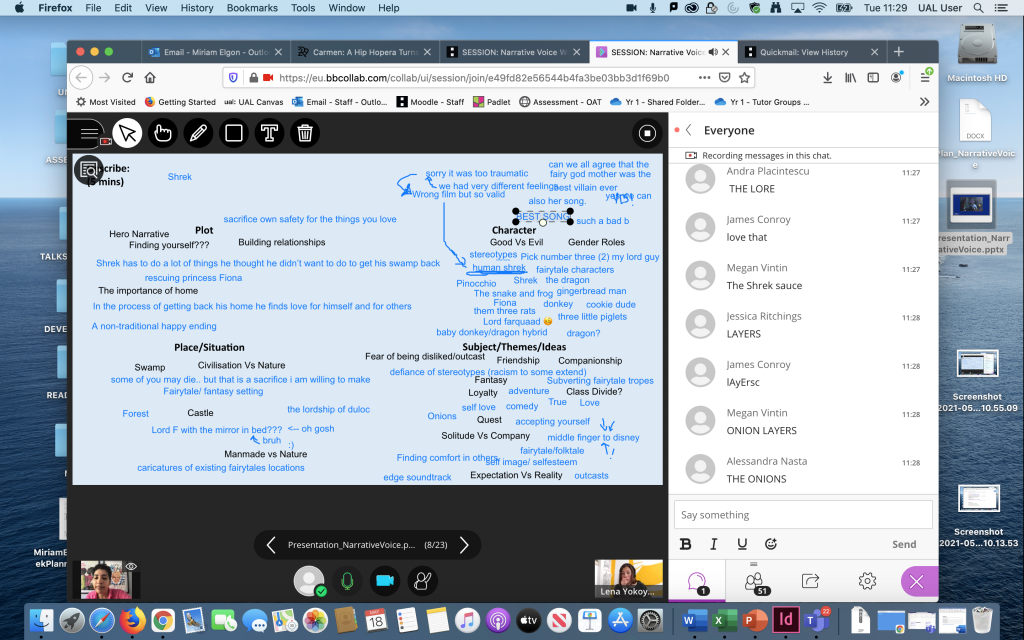Save page to Pocket
1024x640 pixels.
pos(724,78)
